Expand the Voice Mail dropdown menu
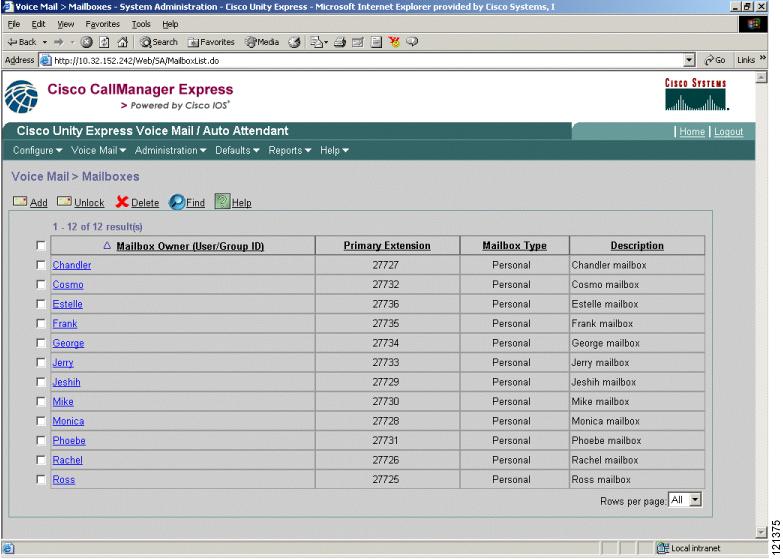 pyautogui.click(x=98, y=150)
